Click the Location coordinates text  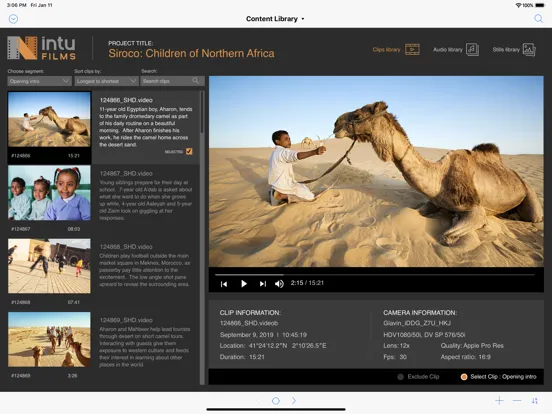[x=273, y=346]
